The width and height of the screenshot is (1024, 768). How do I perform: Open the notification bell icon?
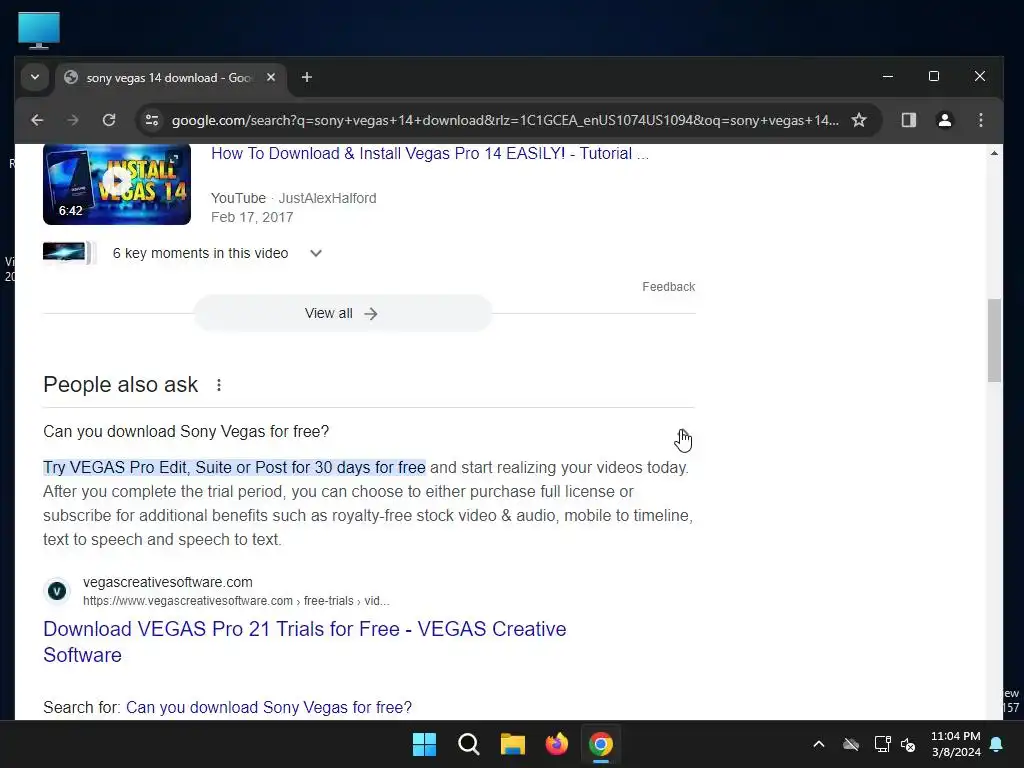click(x=997, y=744)
